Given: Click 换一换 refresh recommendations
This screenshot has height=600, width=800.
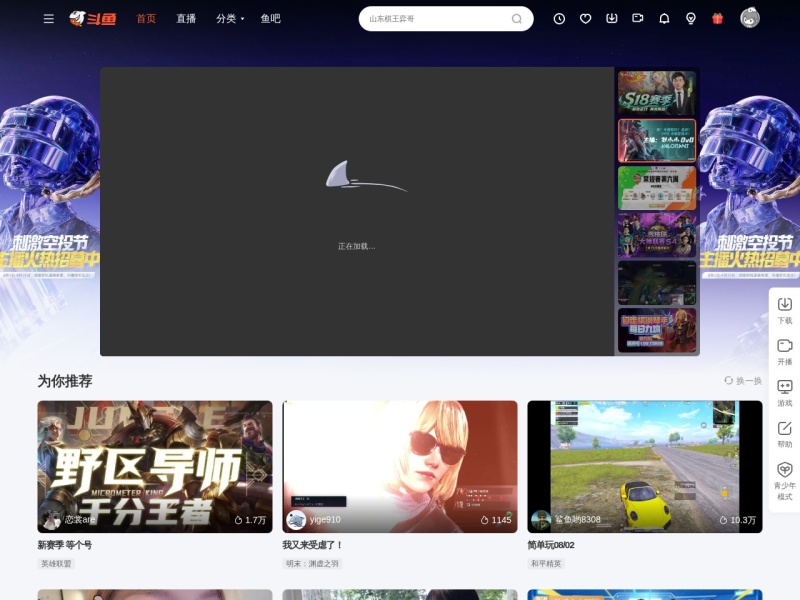Looking at the screenshot, I should 743,381.
